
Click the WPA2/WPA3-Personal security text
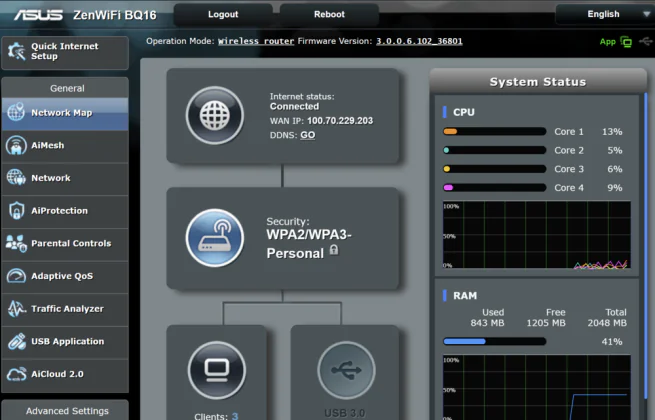309,244
